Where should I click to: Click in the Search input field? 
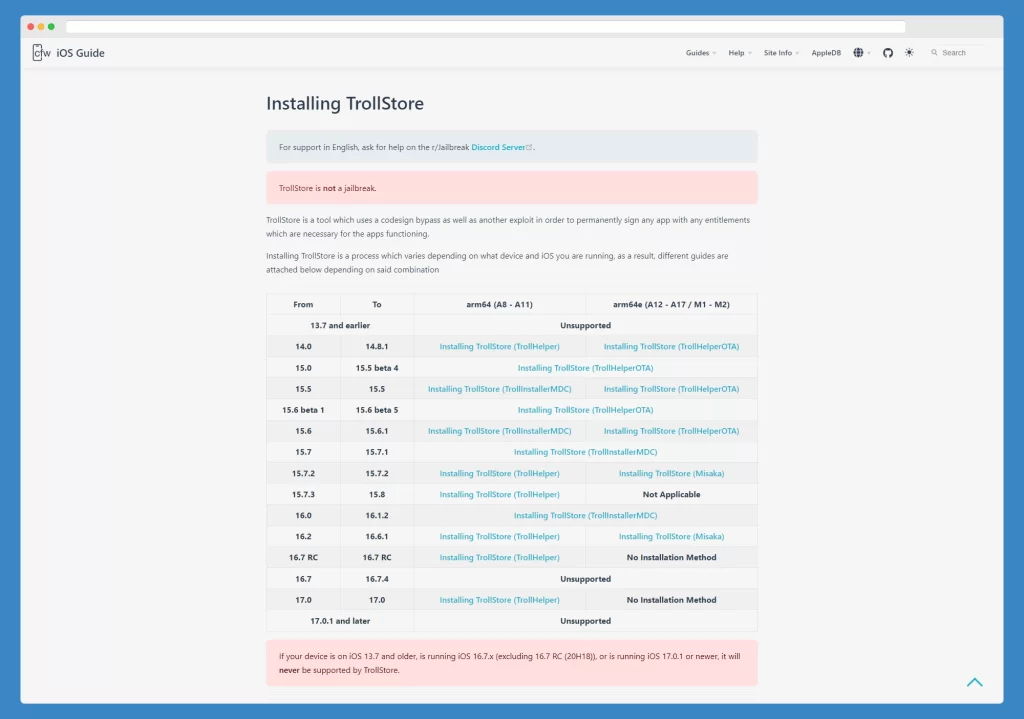point(962,53)
